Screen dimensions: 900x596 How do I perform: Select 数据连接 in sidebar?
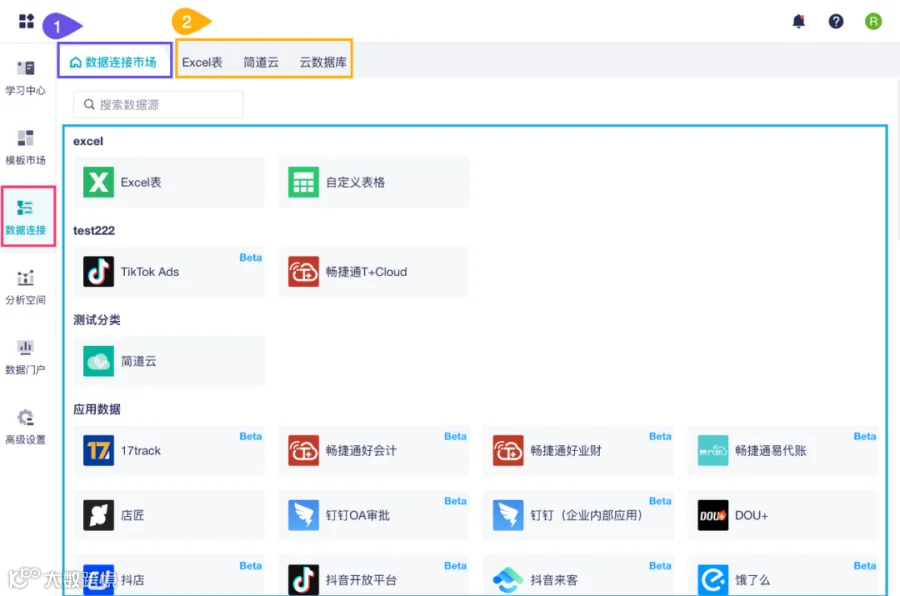tap(25, 217)
